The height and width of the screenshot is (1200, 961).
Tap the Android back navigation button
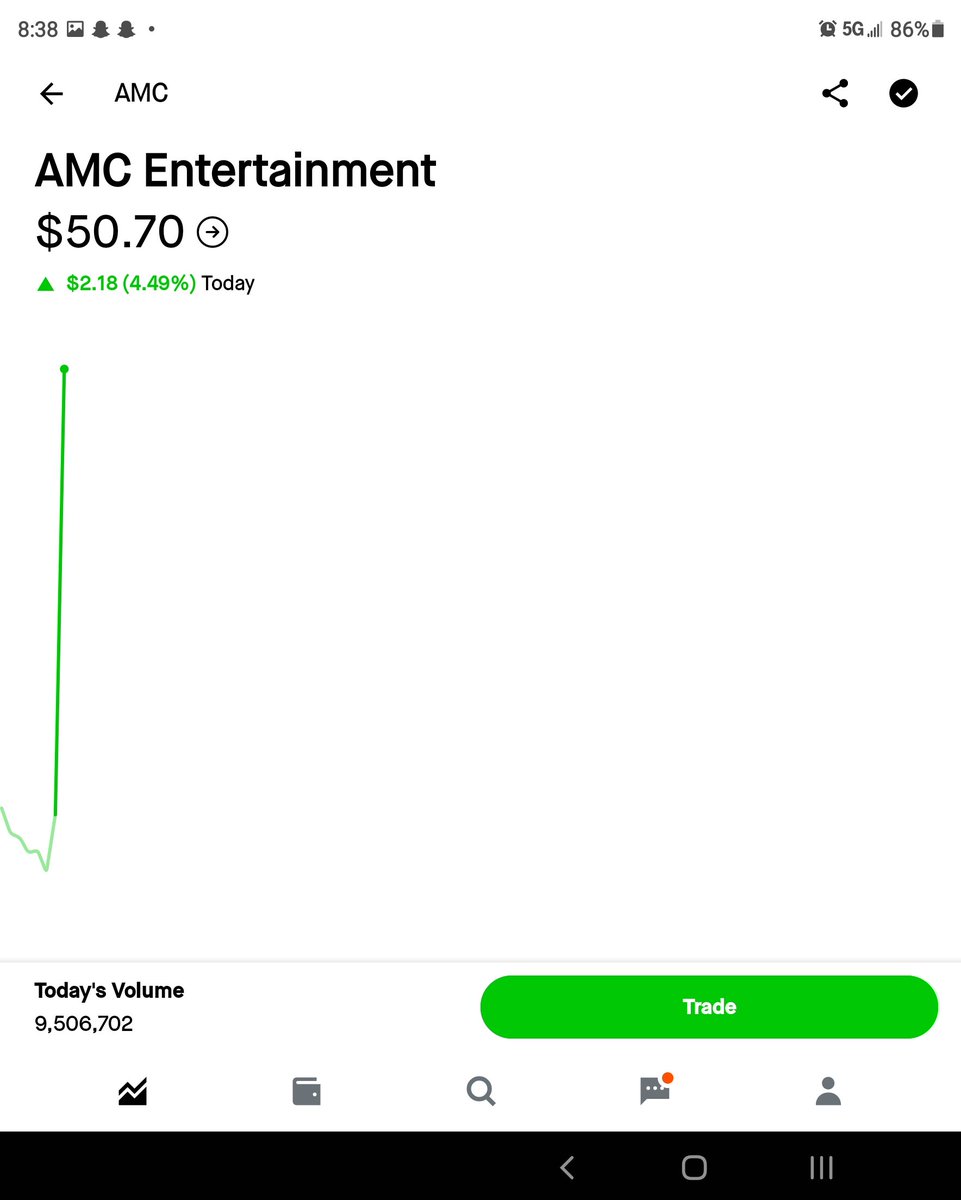[567, 1167]
